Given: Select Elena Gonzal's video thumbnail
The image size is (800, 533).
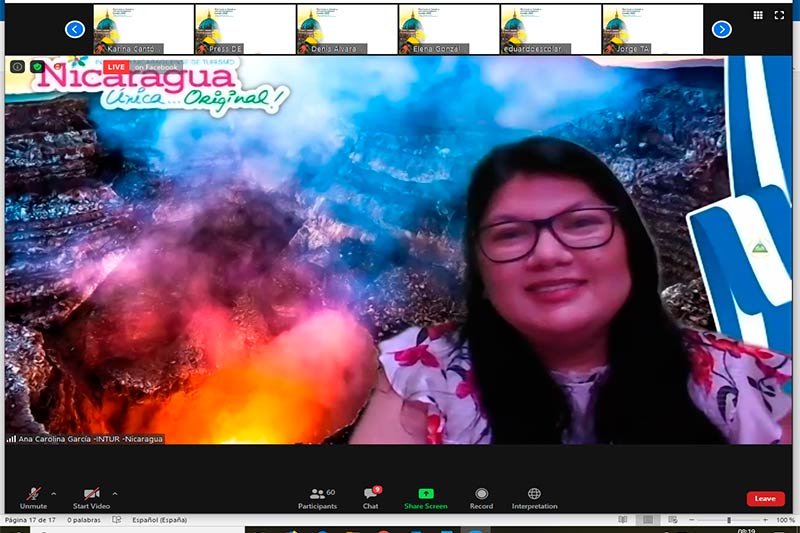Looking at the screenshot, I should (448, 29).
